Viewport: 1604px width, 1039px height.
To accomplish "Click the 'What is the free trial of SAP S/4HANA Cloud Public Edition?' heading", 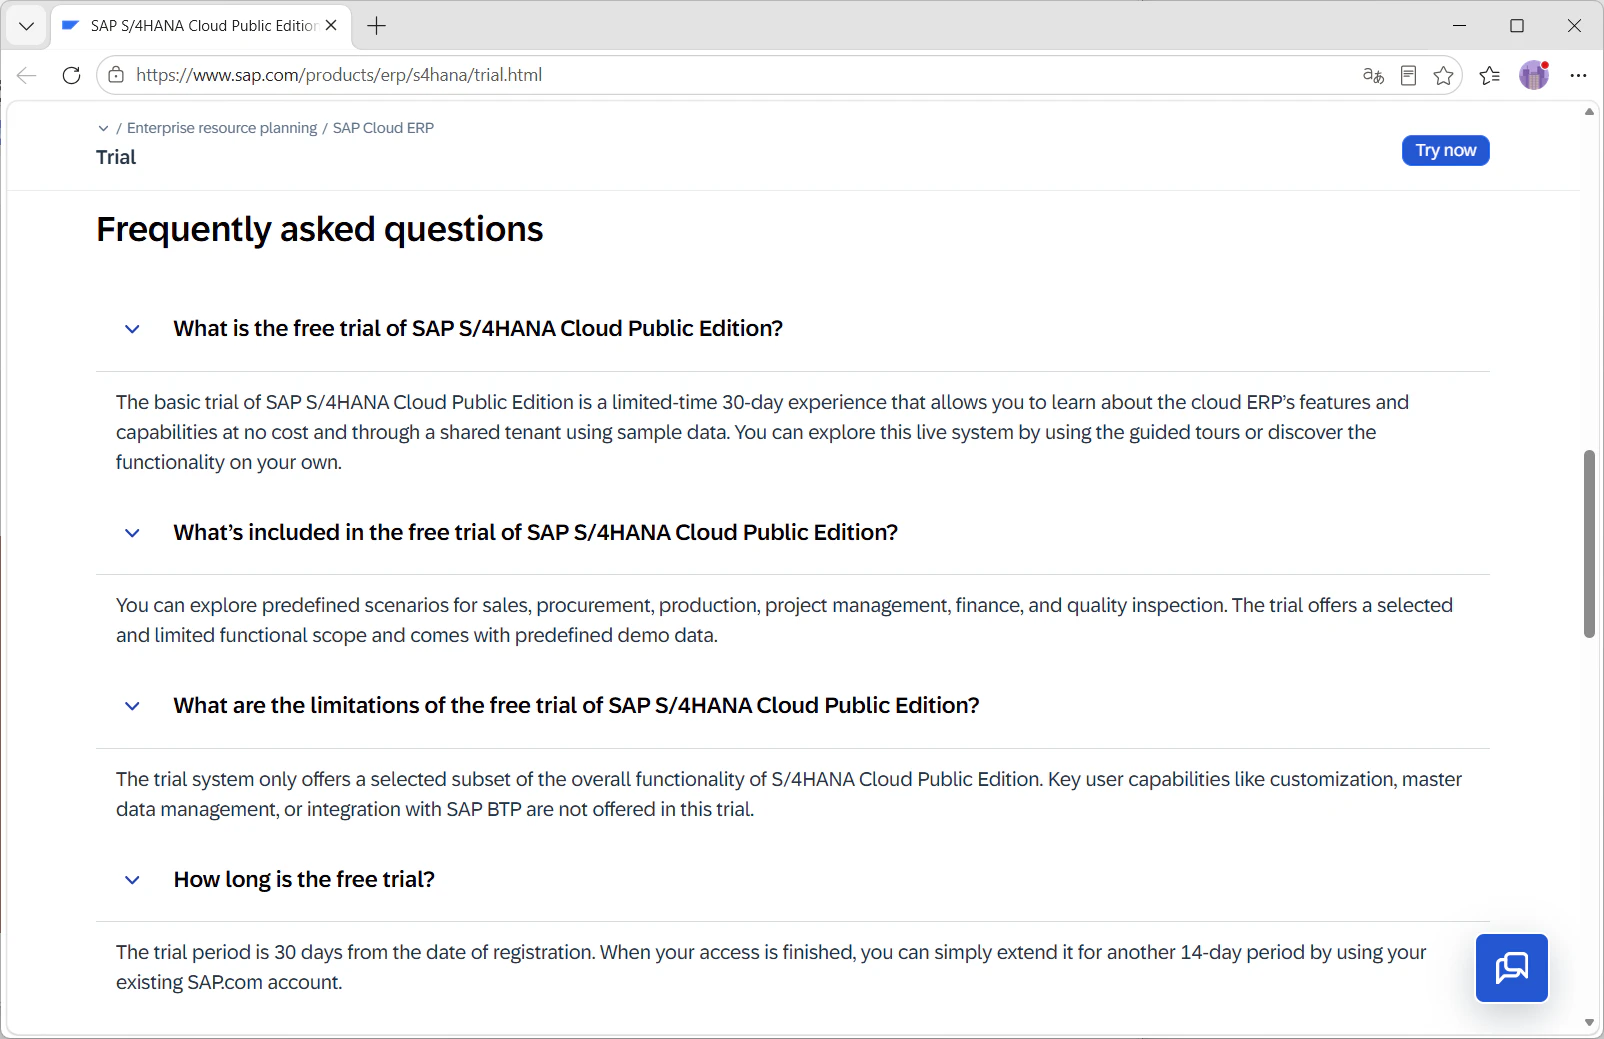I will coord(478,329).
